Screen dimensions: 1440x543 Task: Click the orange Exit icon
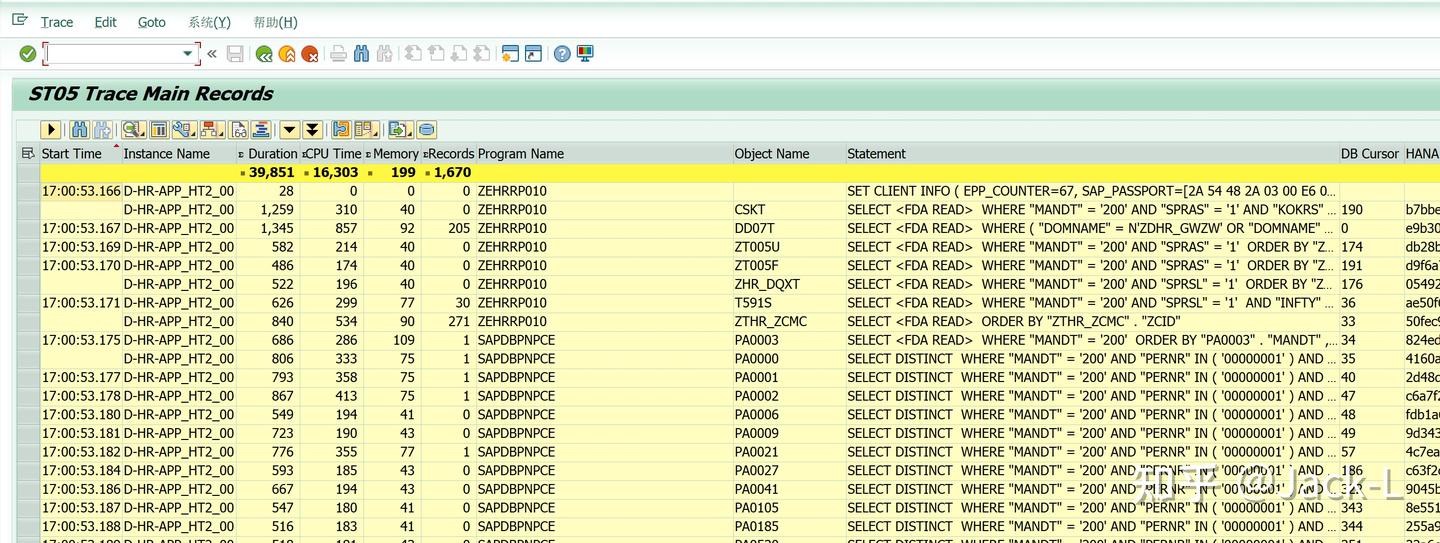[287, 54]
